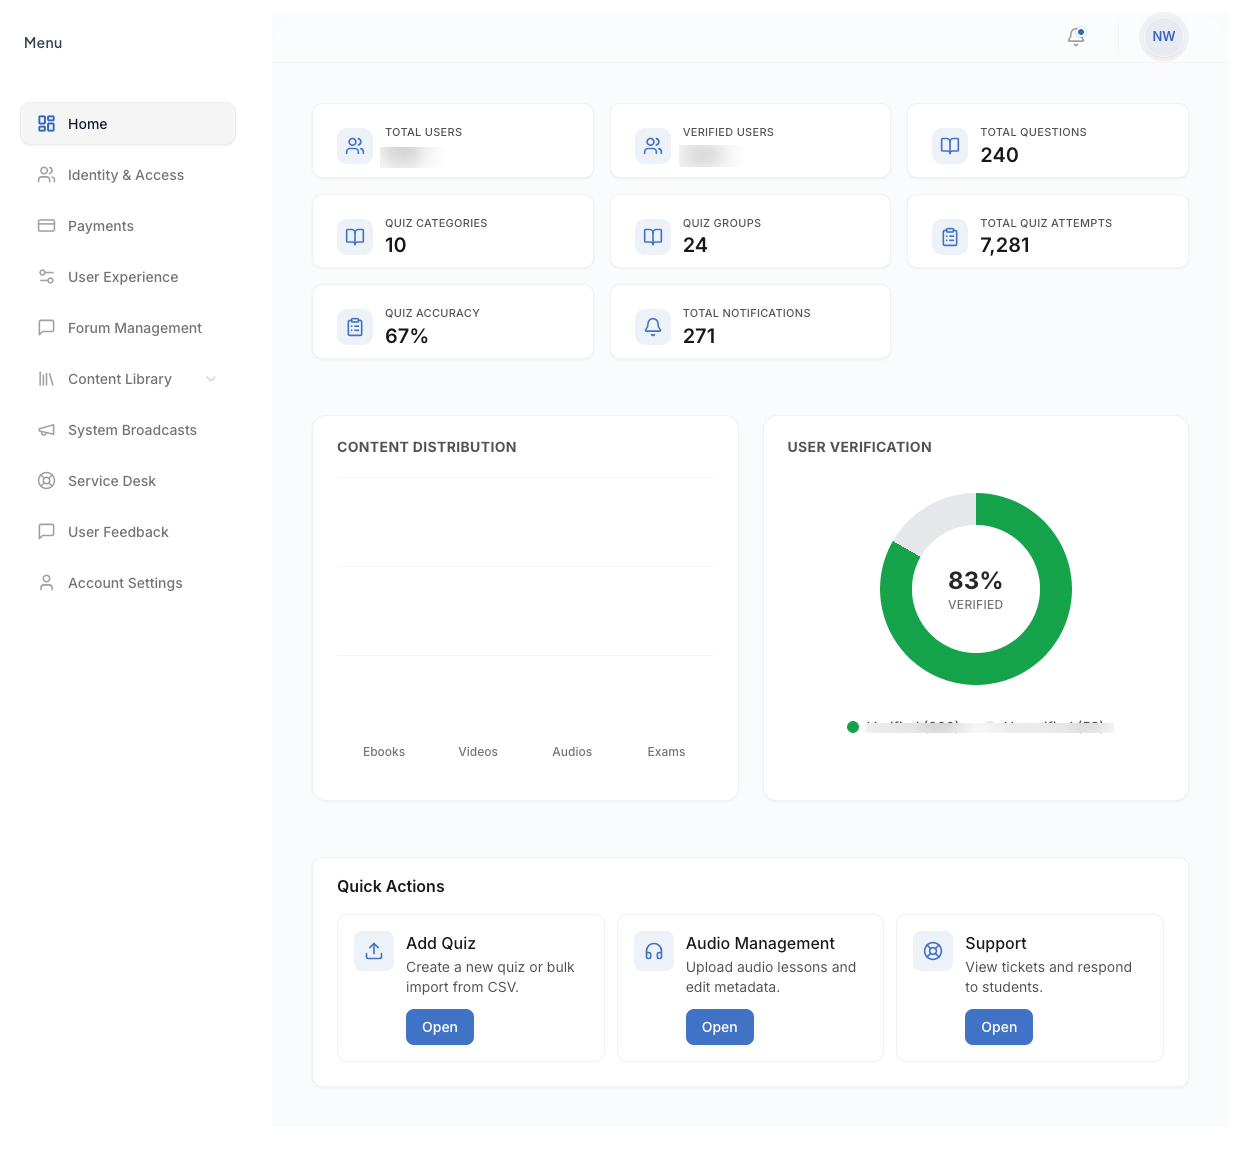Click the Content Distribution heading

pos(427,447)
